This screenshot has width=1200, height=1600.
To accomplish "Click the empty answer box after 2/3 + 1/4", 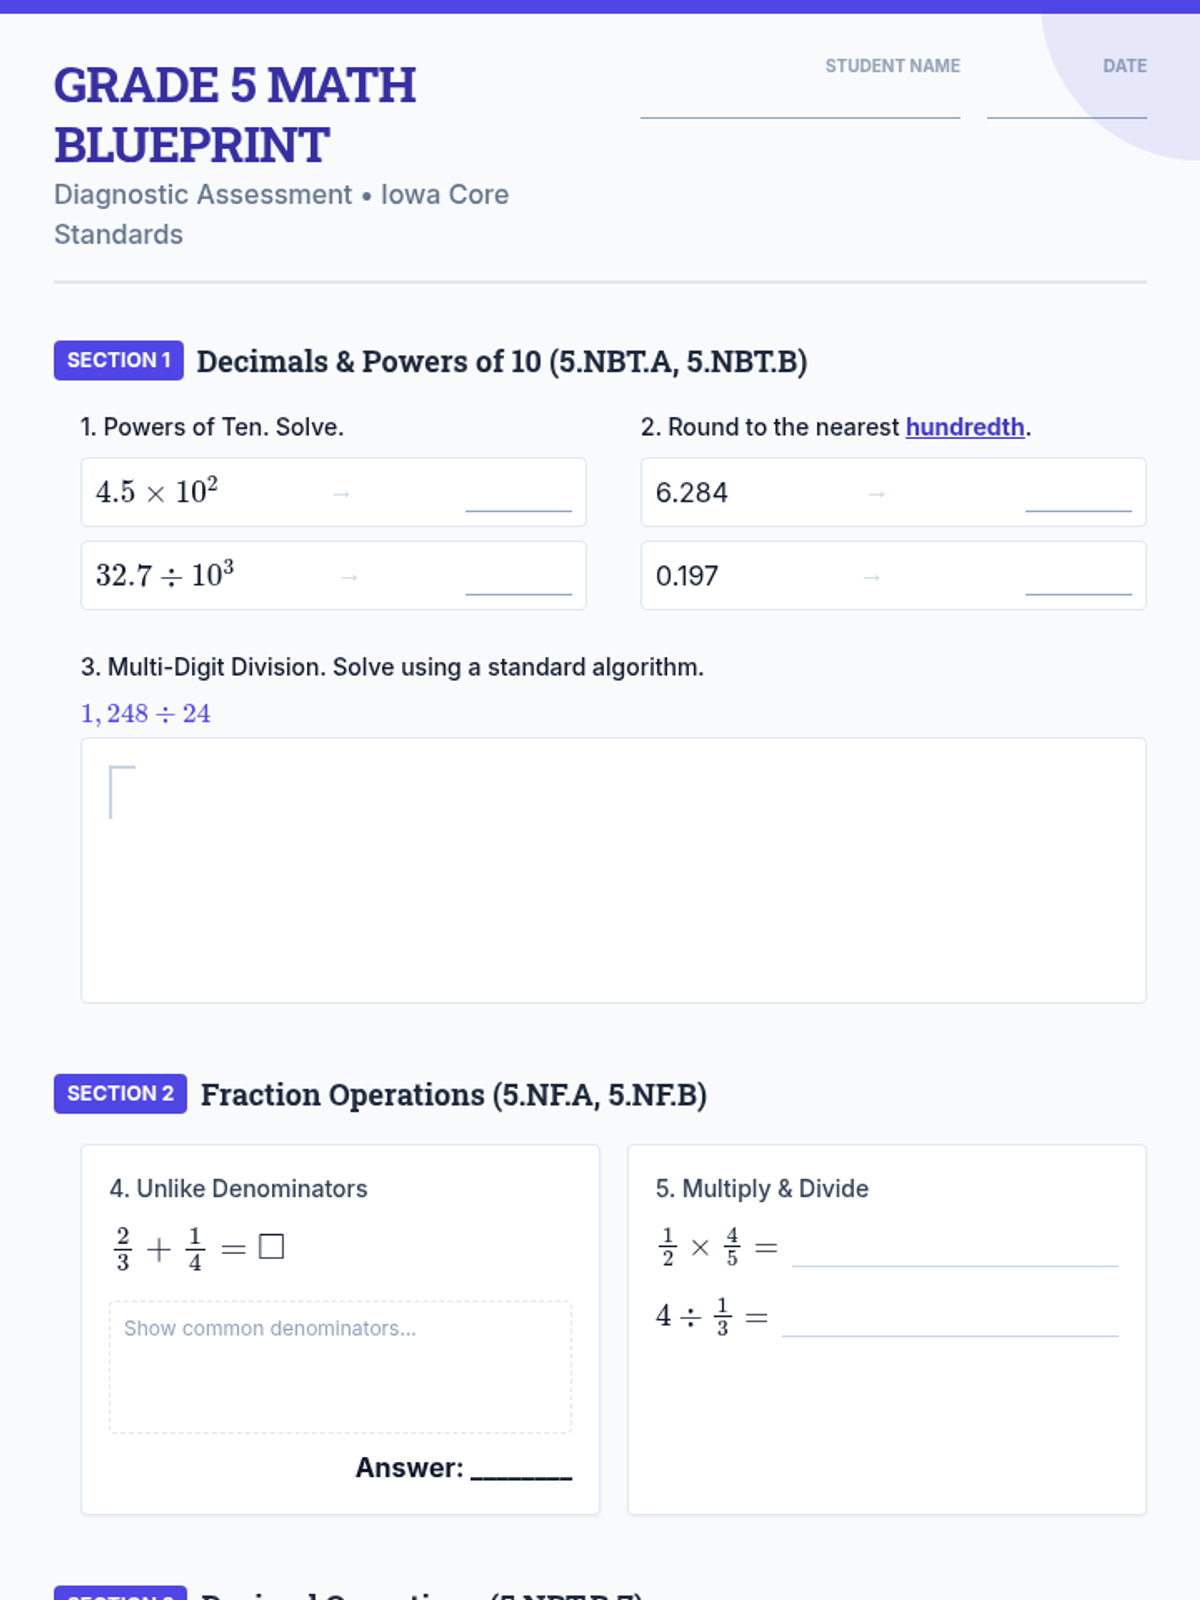I will click(271, 1246).
